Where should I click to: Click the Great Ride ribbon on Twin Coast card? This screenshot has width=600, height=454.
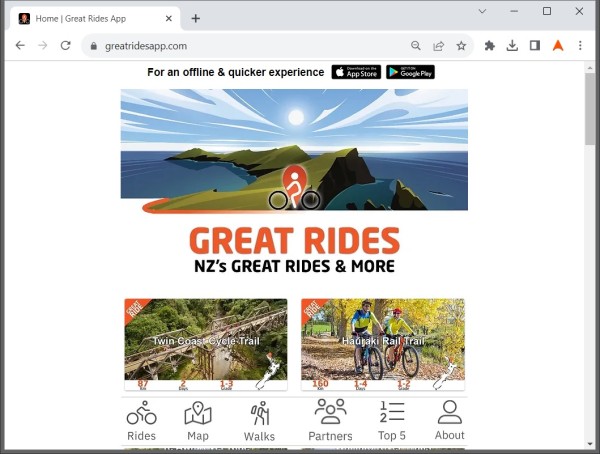pos(135,309)
